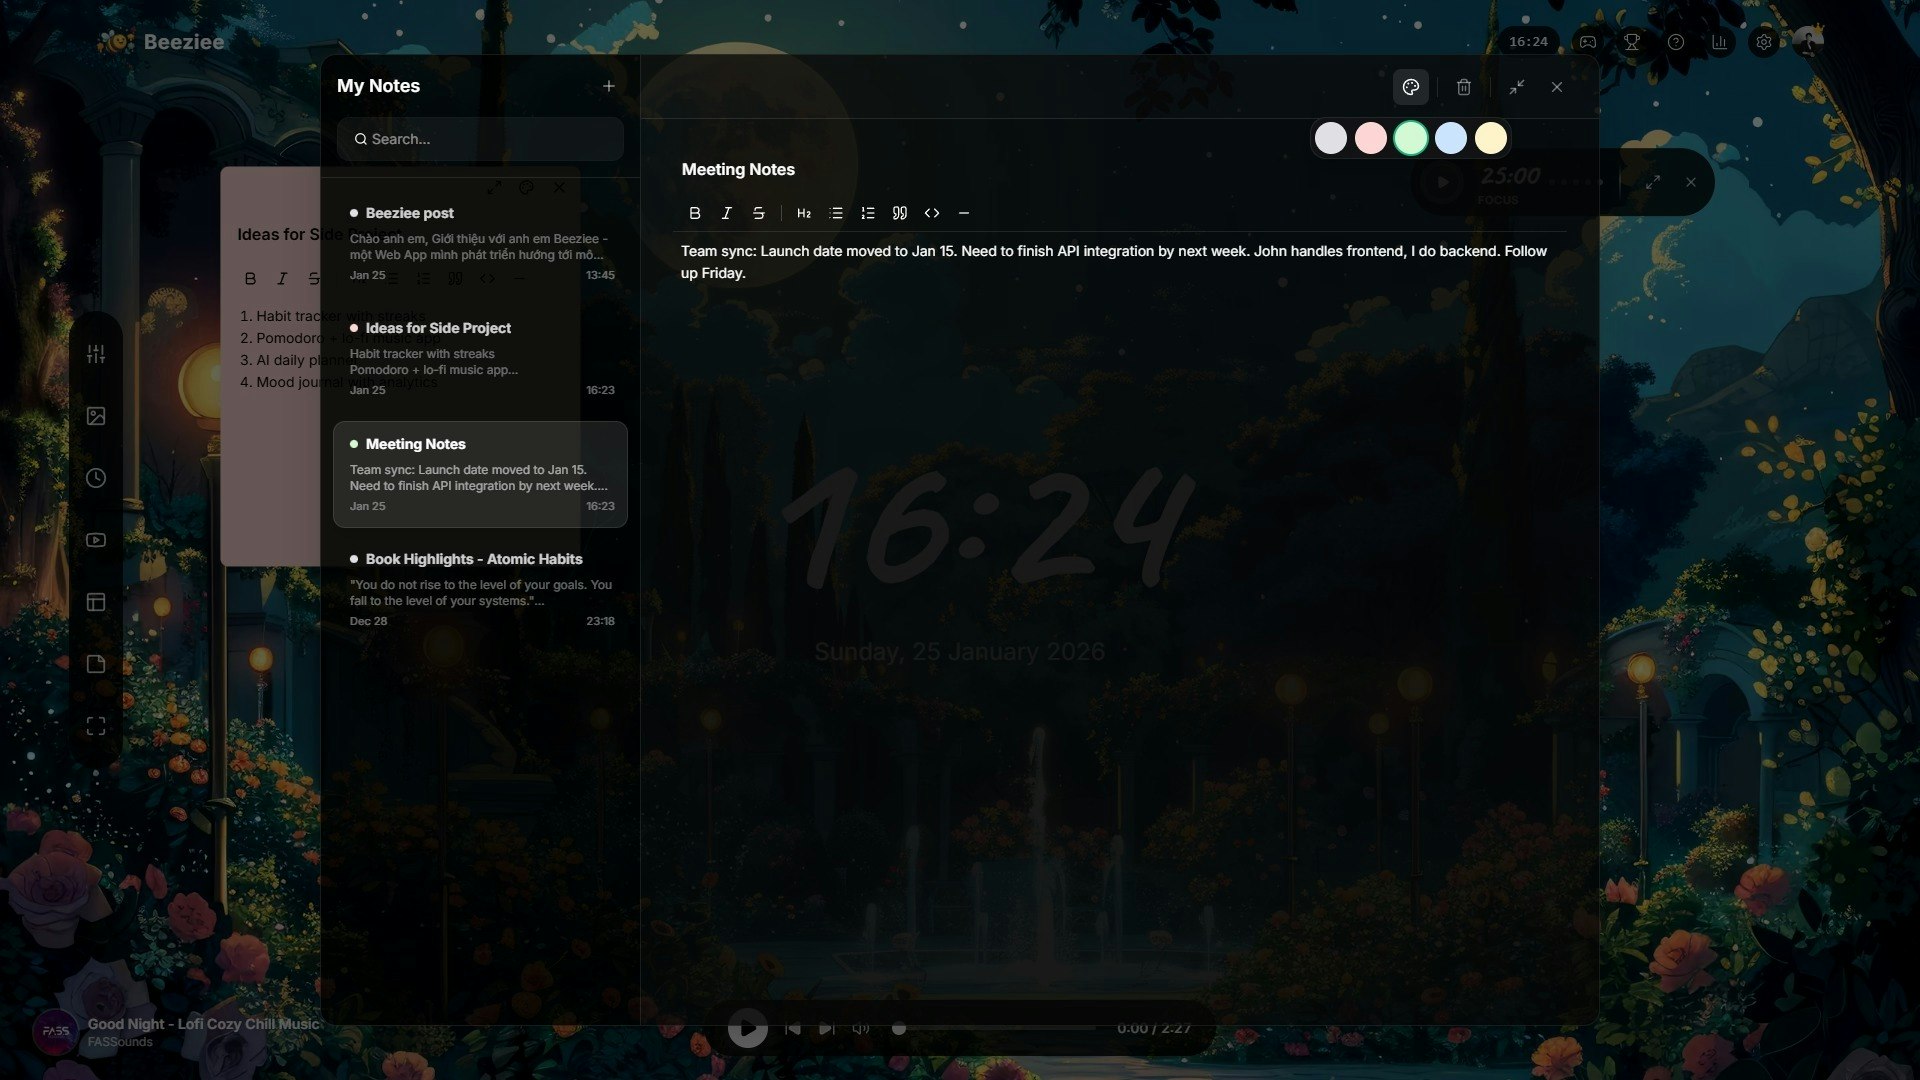This screenshot has width=1920, height=1080.
Task: Insert H2 heading in Meeting Notes
Action: (804, 213)
